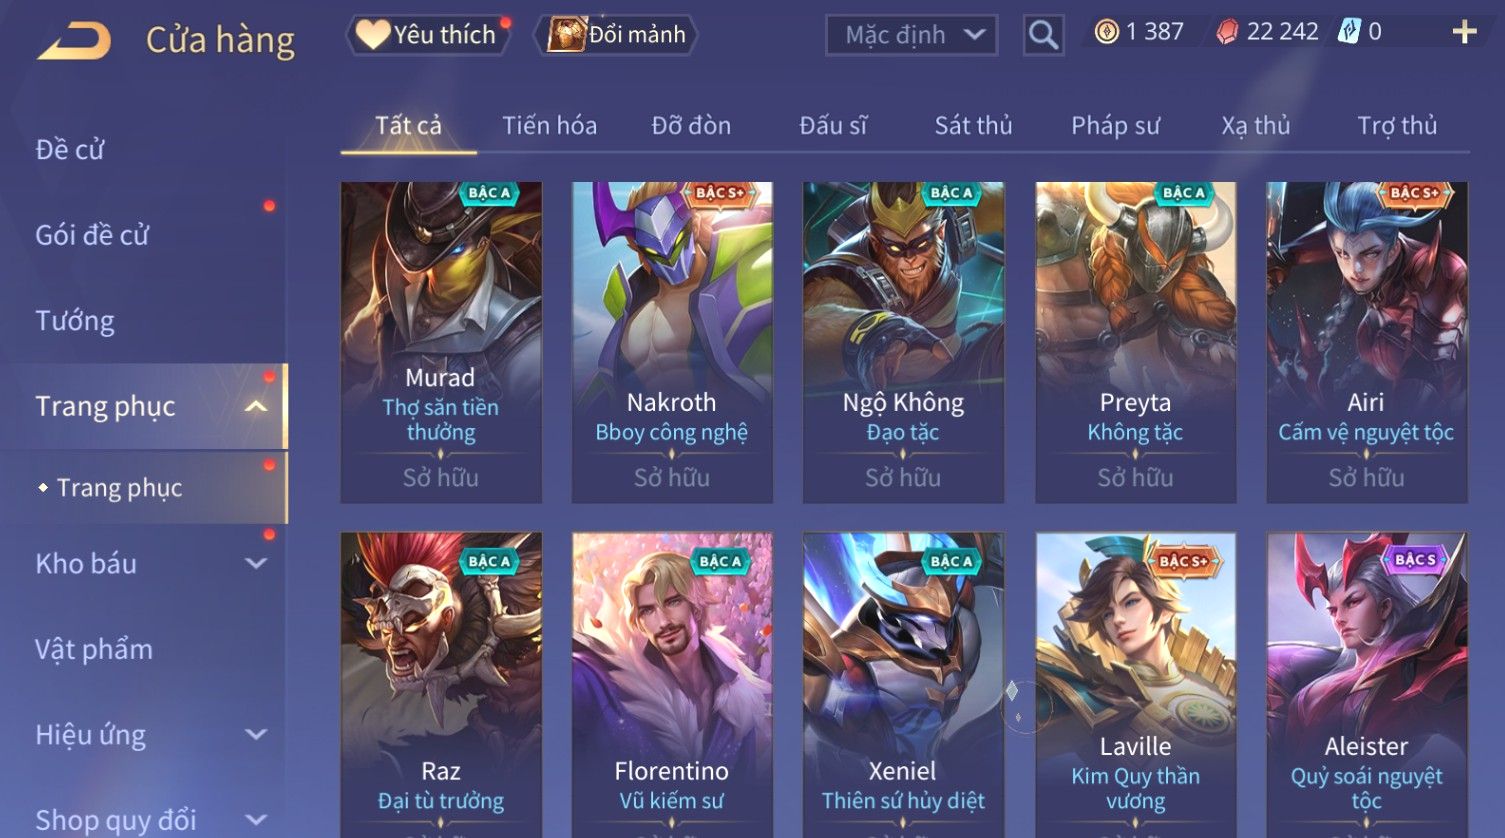Viewport: 1505px width, 838px height.
Task: Switch to the Pháp sư tab
Action: pyautogui.click(x=1115, y=126)
